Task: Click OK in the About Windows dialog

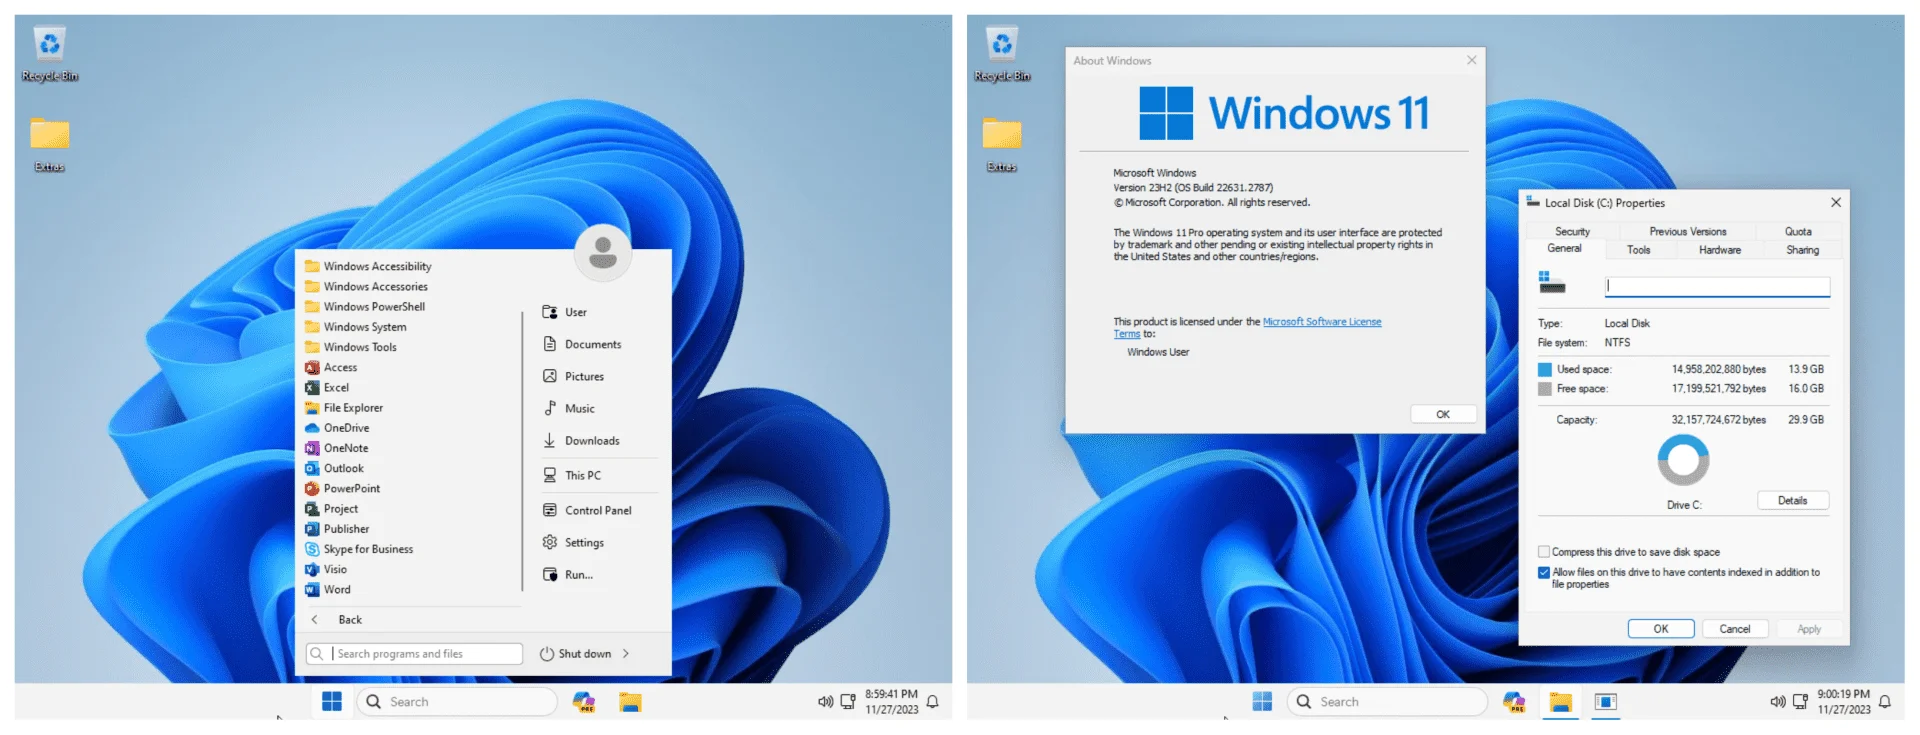Action: pos(1443,414)
